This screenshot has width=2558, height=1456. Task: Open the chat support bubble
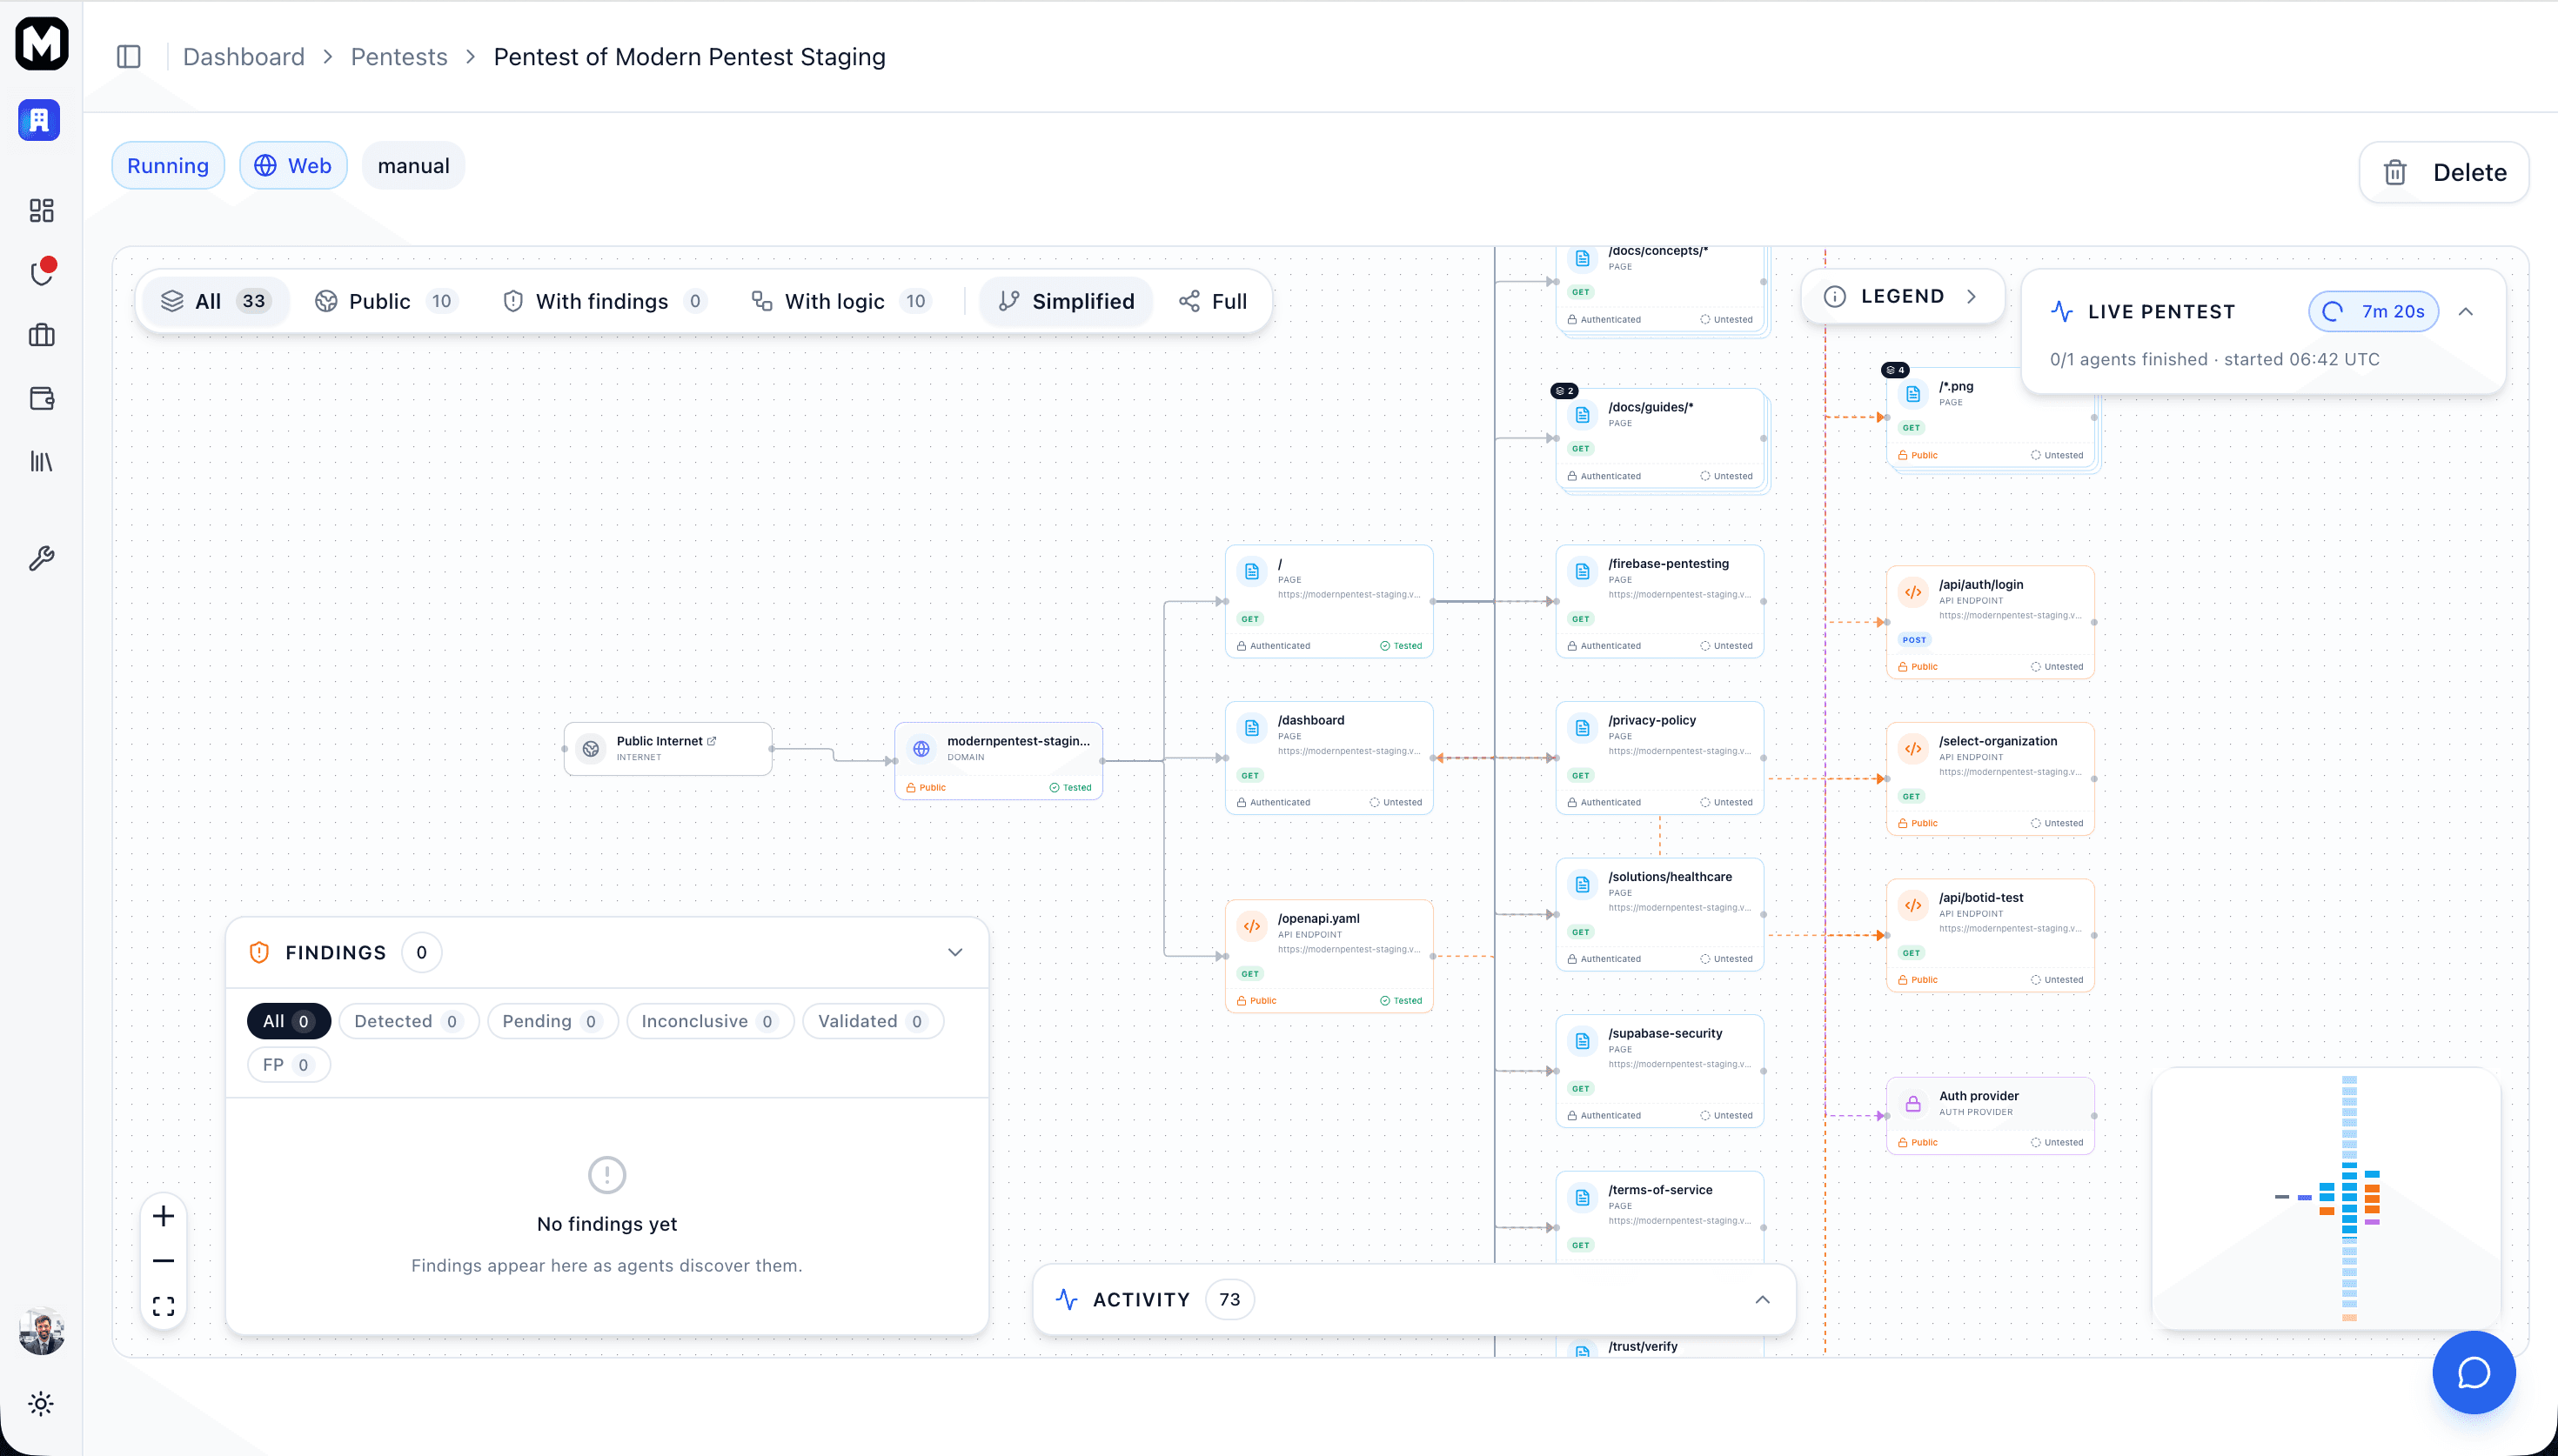2474,1373
